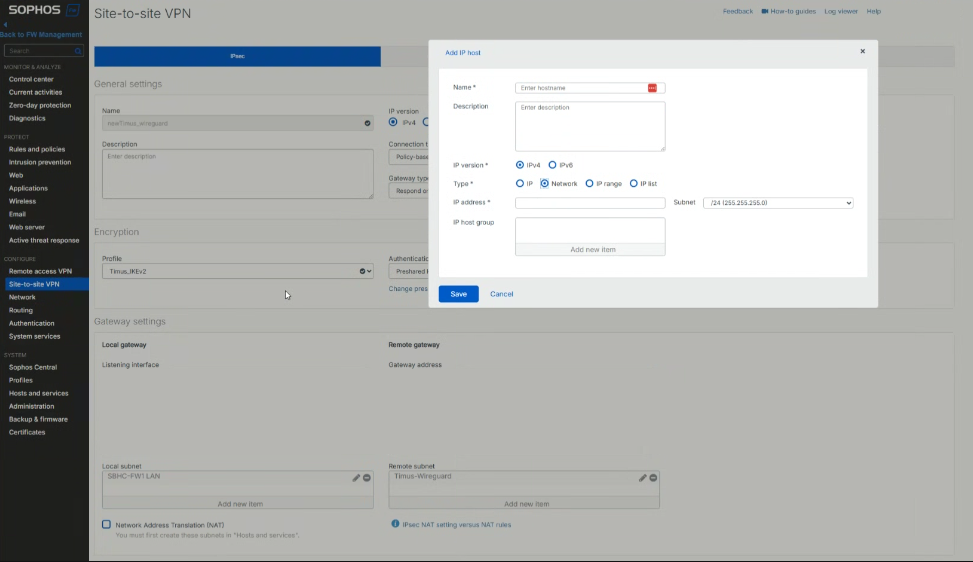Open IPsec NAT setting versus NAT rules link

457,525
